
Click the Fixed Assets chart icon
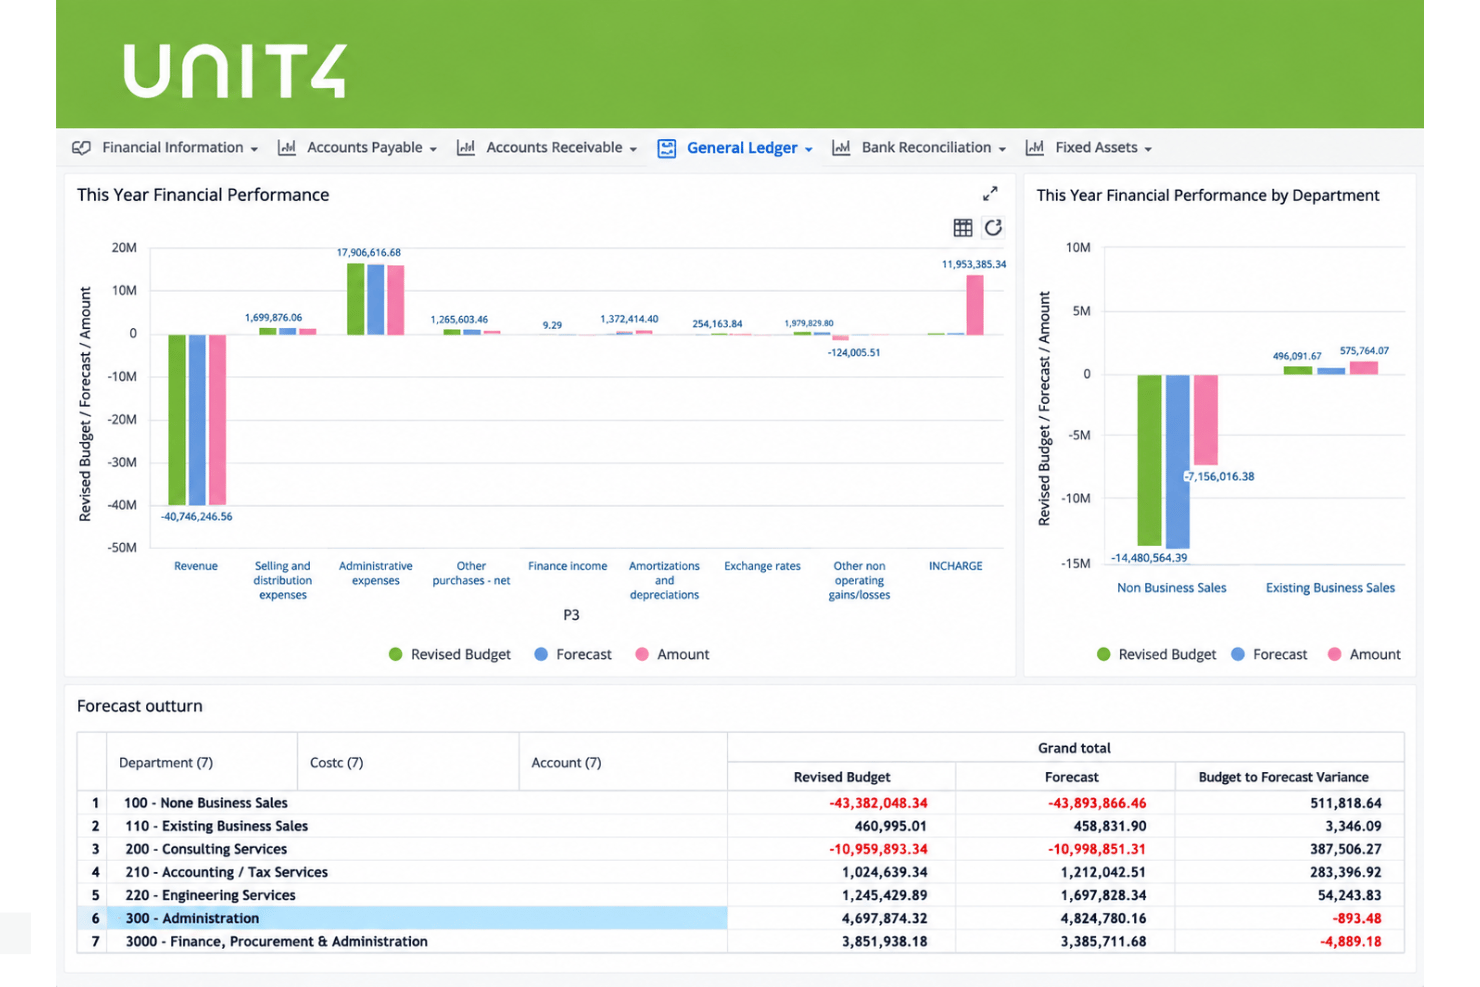click(x=1035, y=148)
